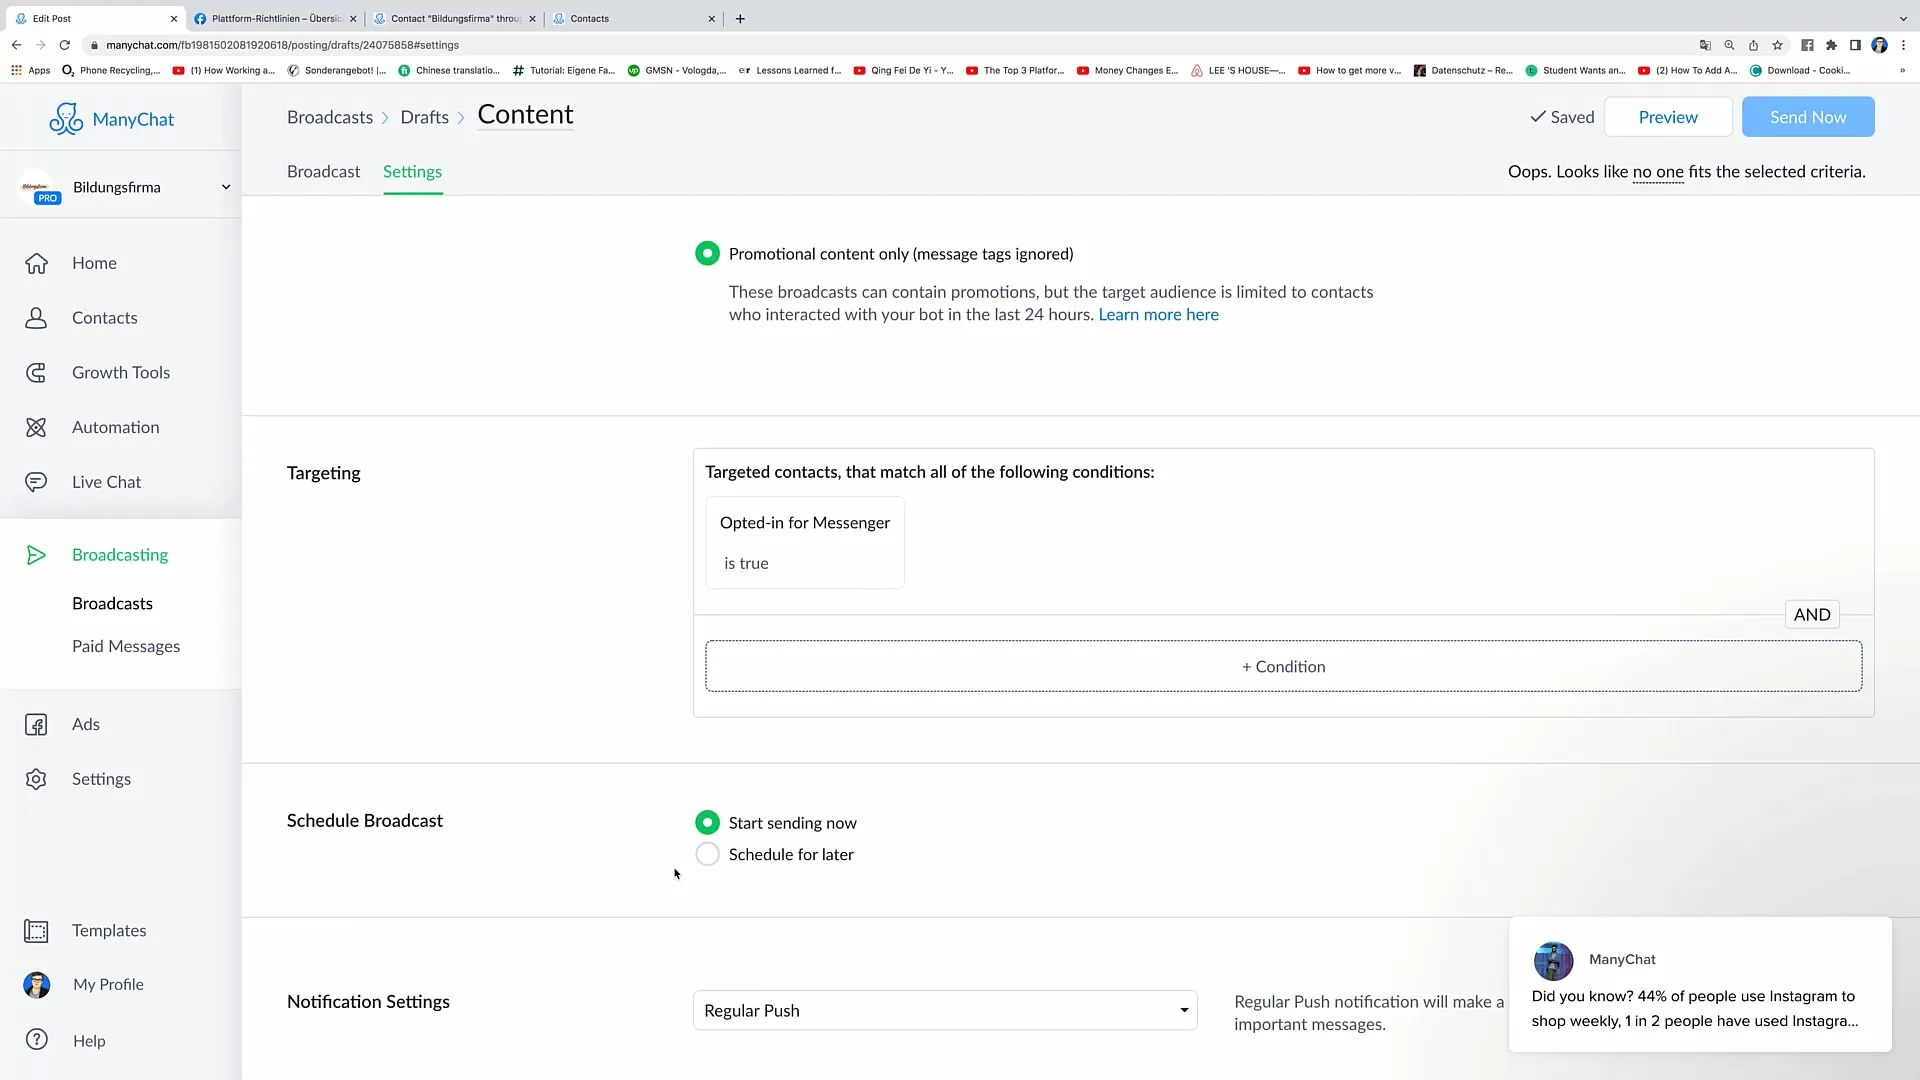Click the ManyChat home icon
Image resolution: width=1920 pixels, height=1080 pixels.
tap(66, 119)
